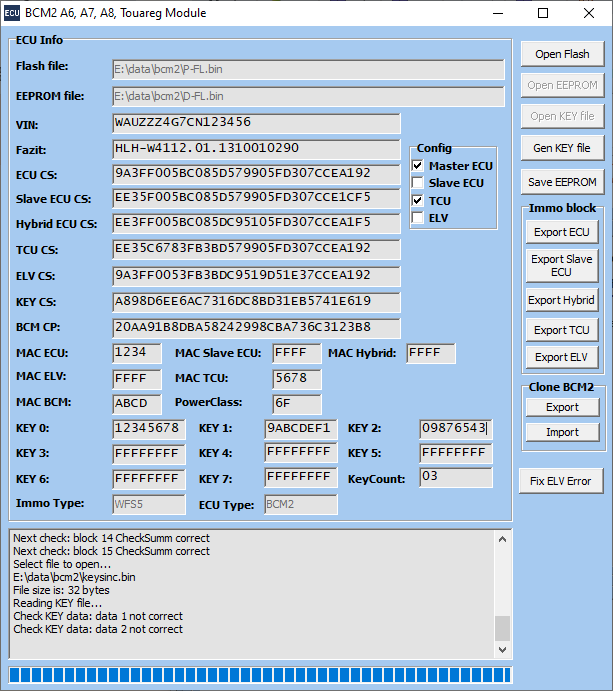Tick the ELV config checkbox
Screen dimensions: 613x691
[x=419, y=218]
